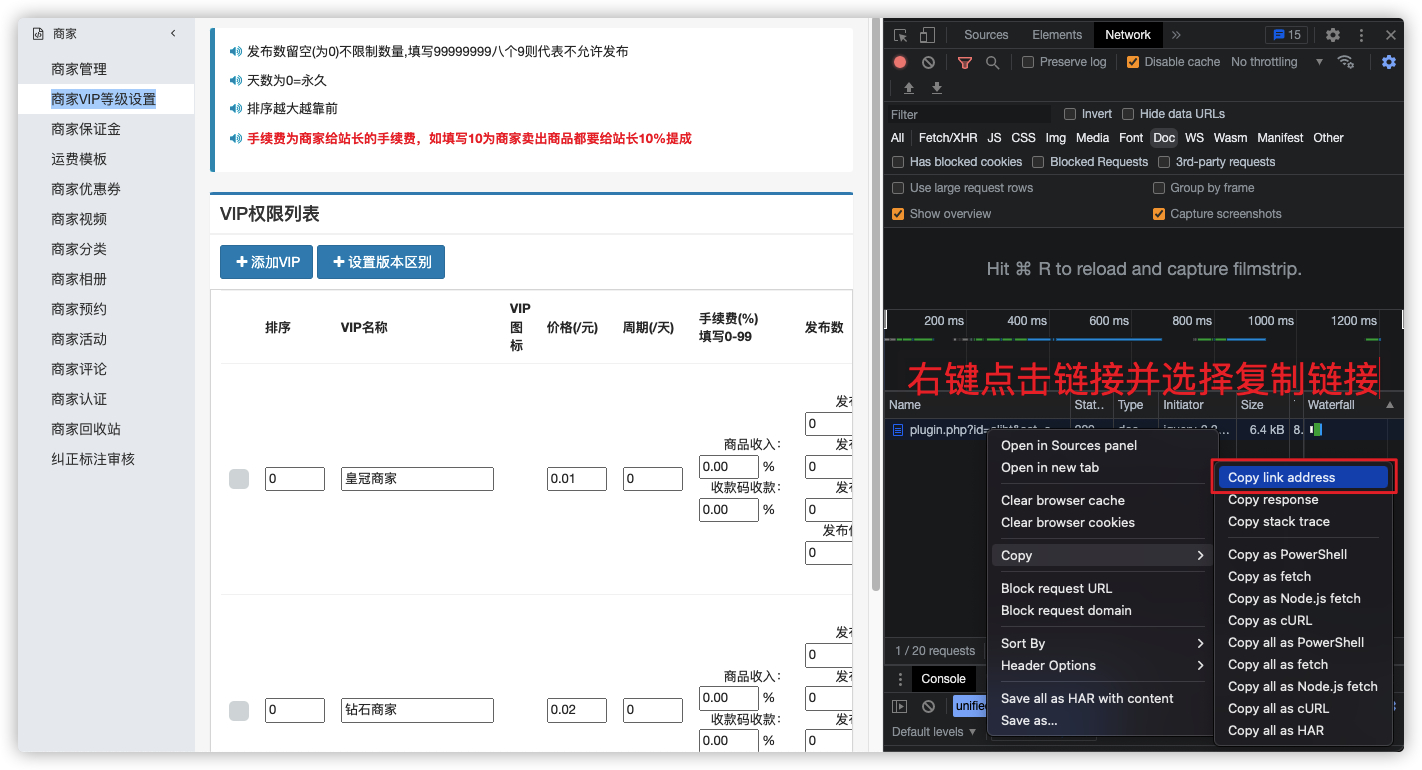Tick the Blocked Requests checkbox

pos(1038,162)
